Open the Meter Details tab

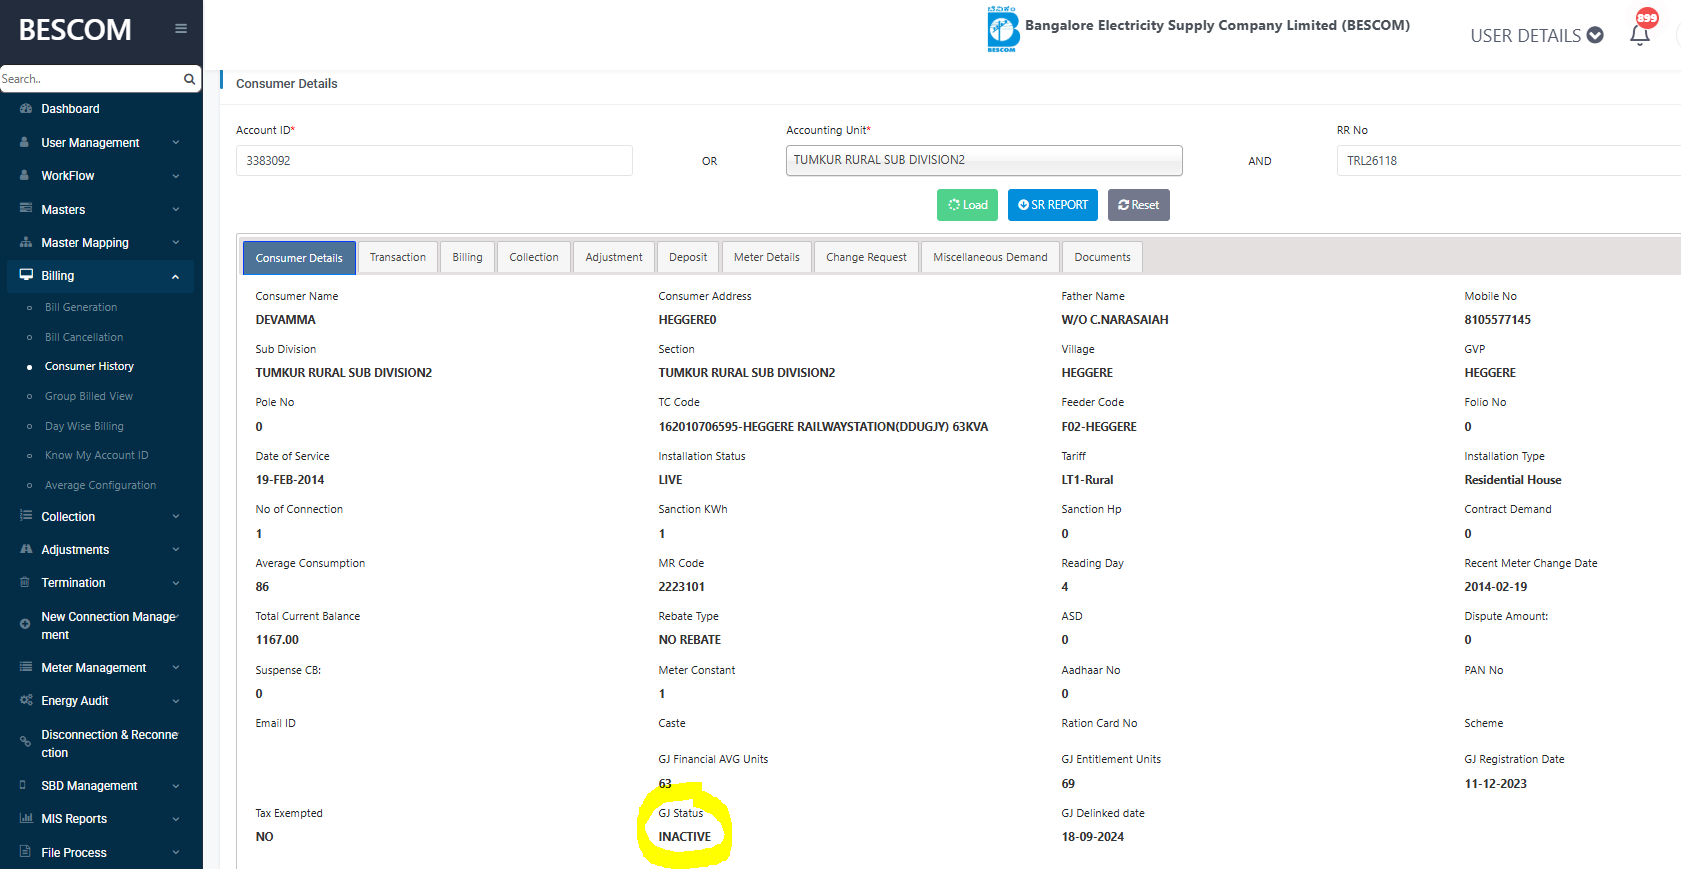coord(767,257)
